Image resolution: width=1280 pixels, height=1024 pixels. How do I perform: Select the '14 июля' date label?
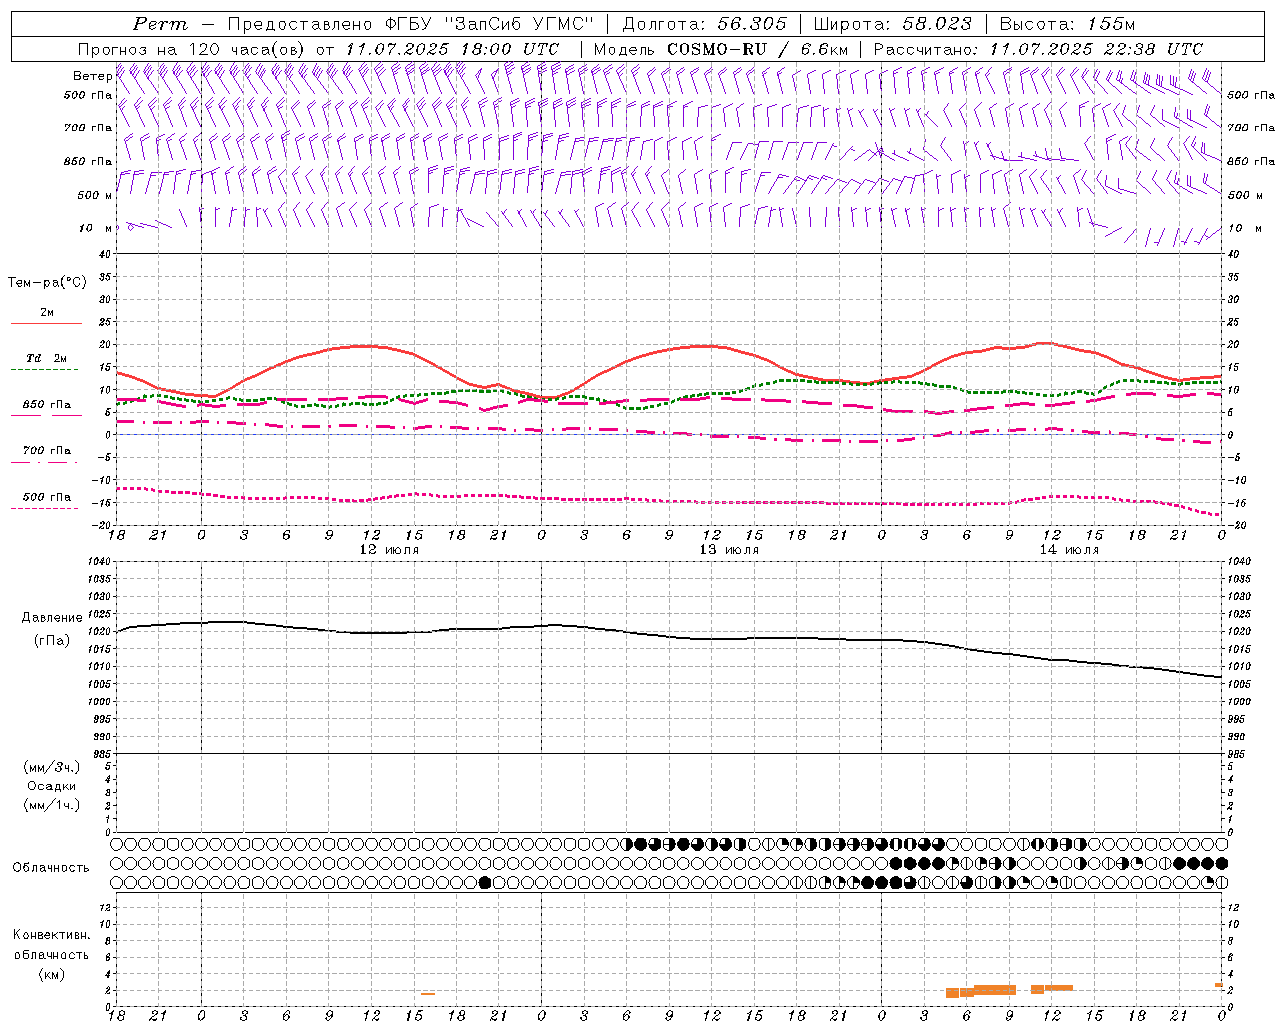point(1069,550)
